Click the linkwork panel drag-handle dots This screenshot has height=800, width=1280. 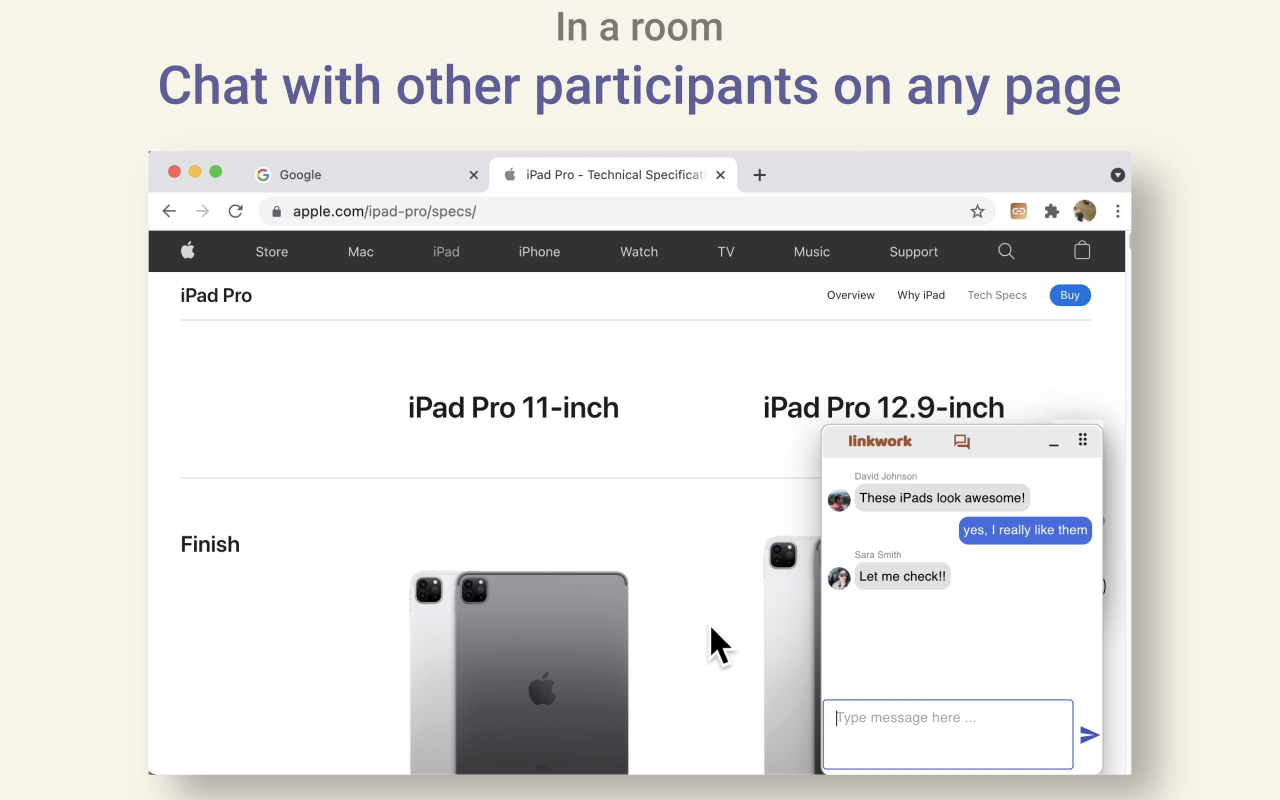point(1083,440)
